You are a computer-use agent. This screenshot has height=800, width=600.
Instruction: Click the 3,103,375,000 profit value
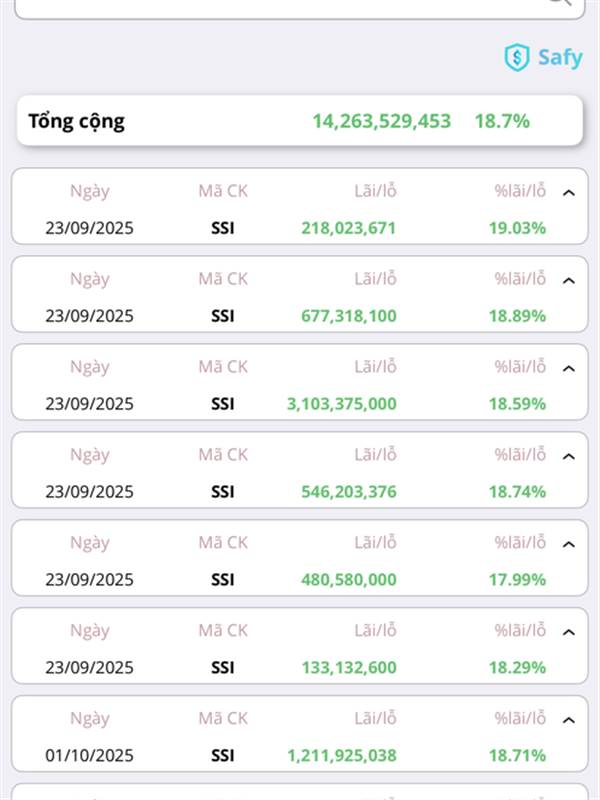[x=341, y=404]
